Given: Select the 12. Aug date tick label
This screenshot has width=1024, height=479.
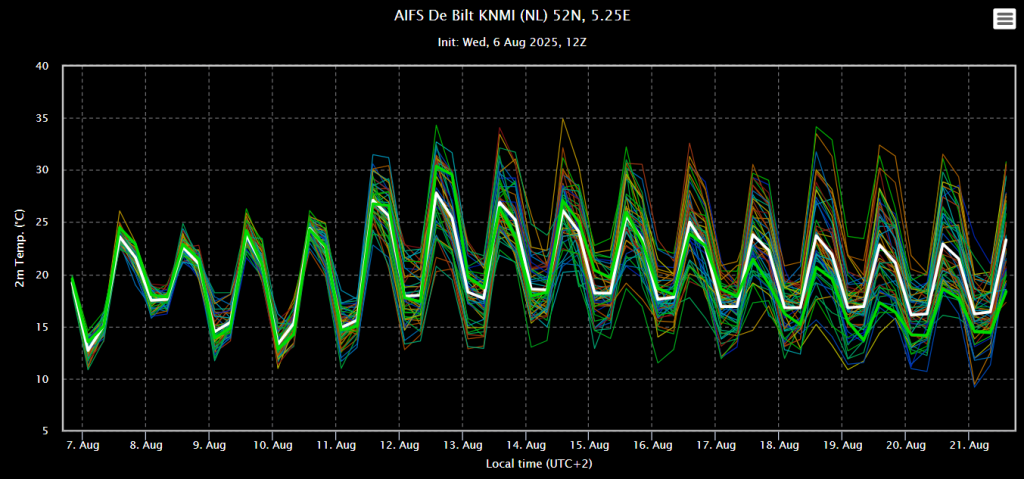Looking at the screenshot, I should (399, 445).
